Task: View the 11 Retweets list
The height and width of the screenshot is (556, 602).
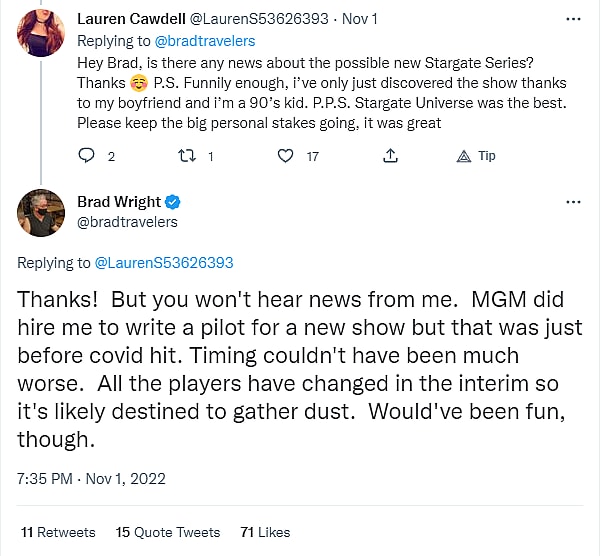Action: tap(58, 532)
